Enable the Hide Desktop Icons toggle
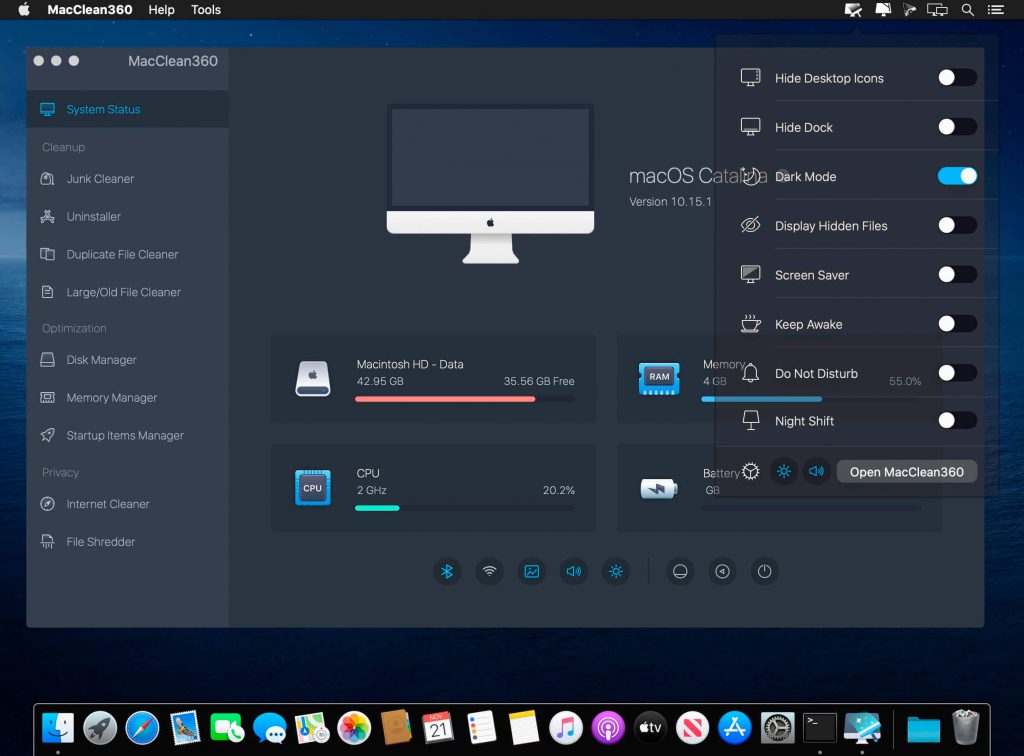 [957, 78]
